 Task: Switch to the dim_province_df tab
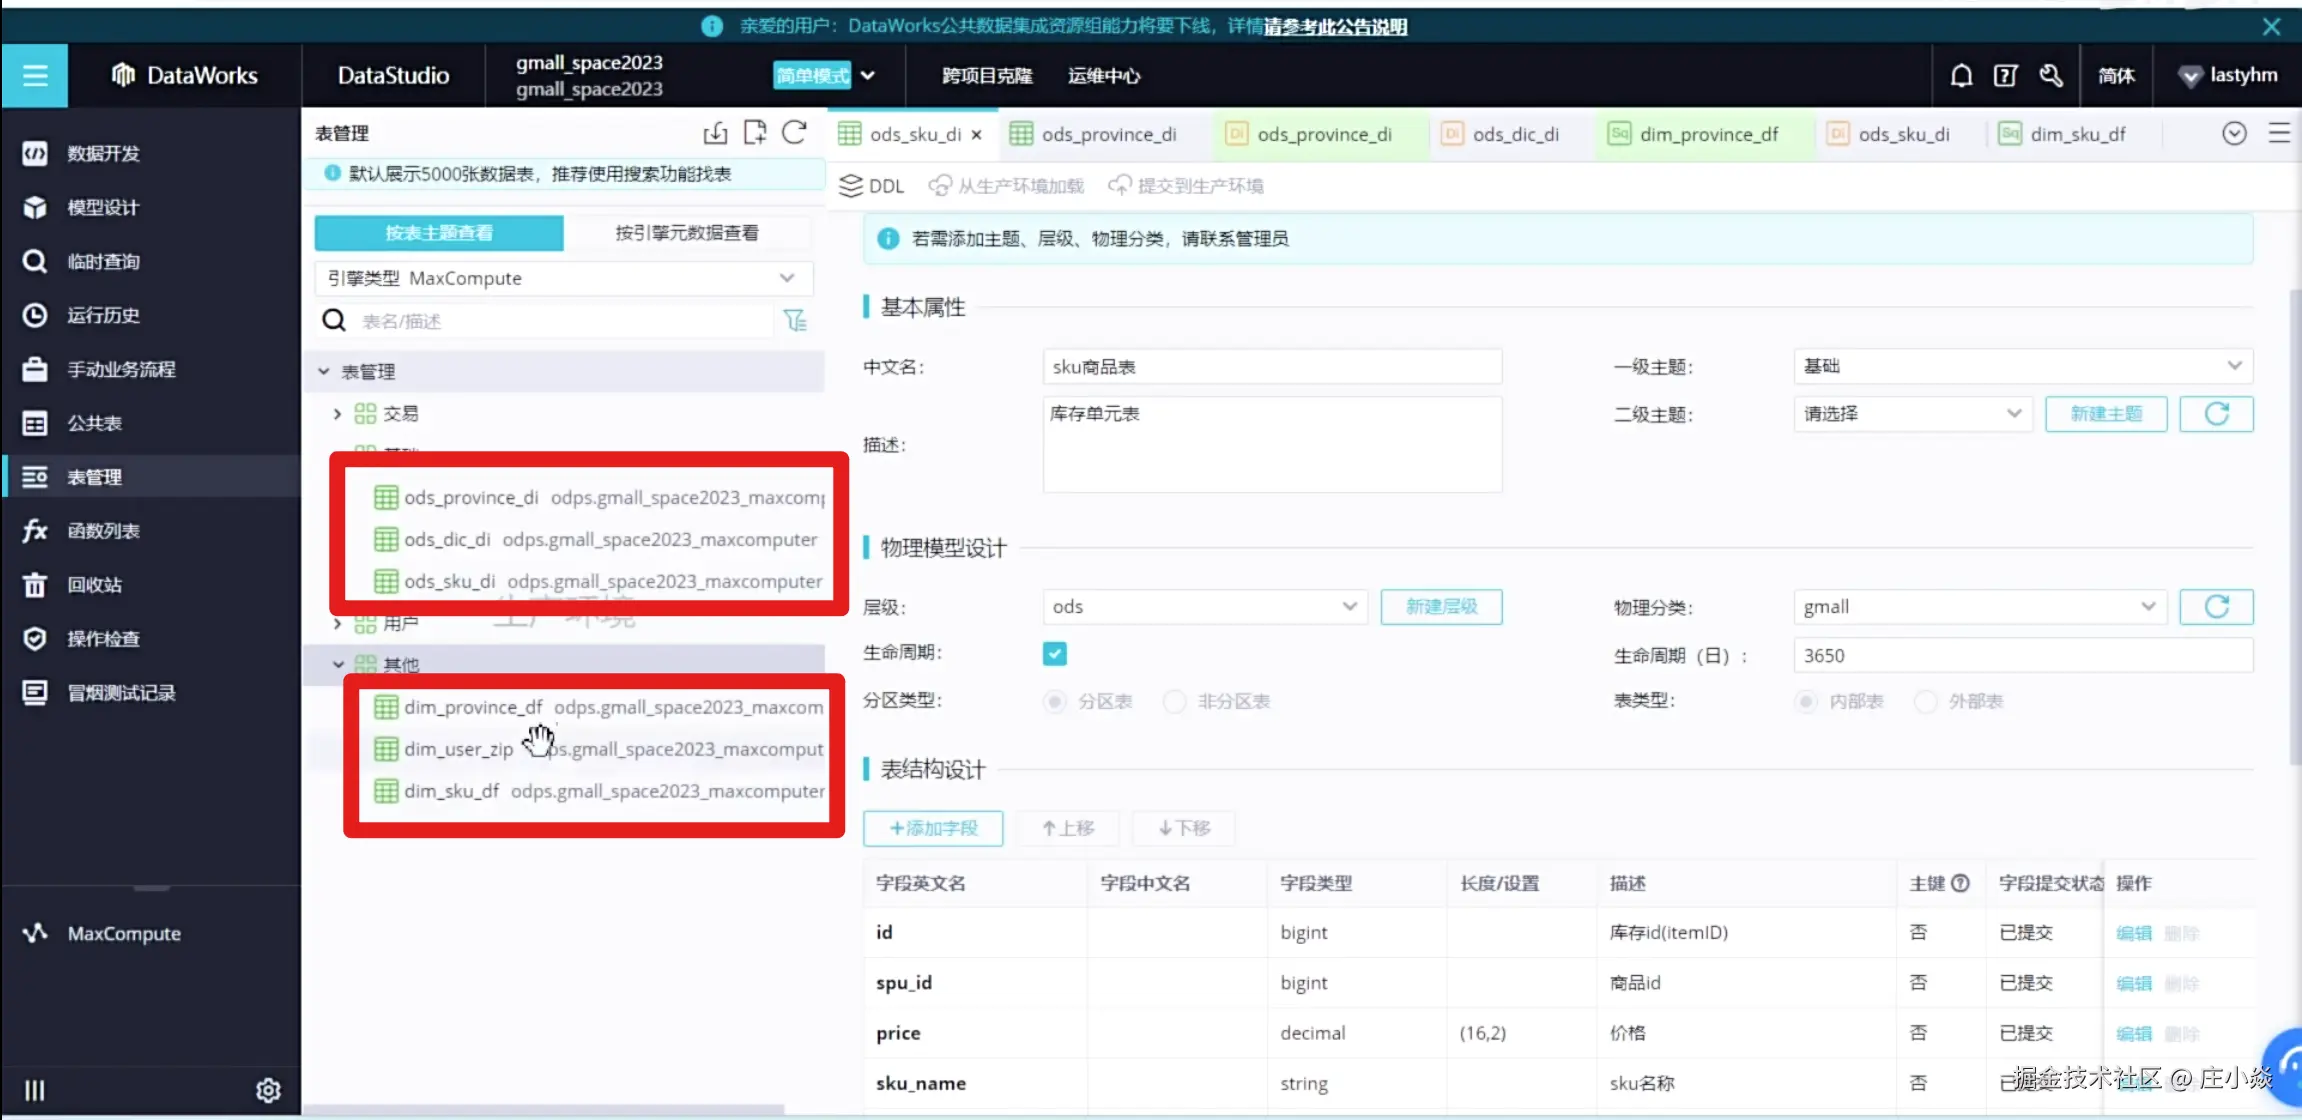click(1707, 134)
